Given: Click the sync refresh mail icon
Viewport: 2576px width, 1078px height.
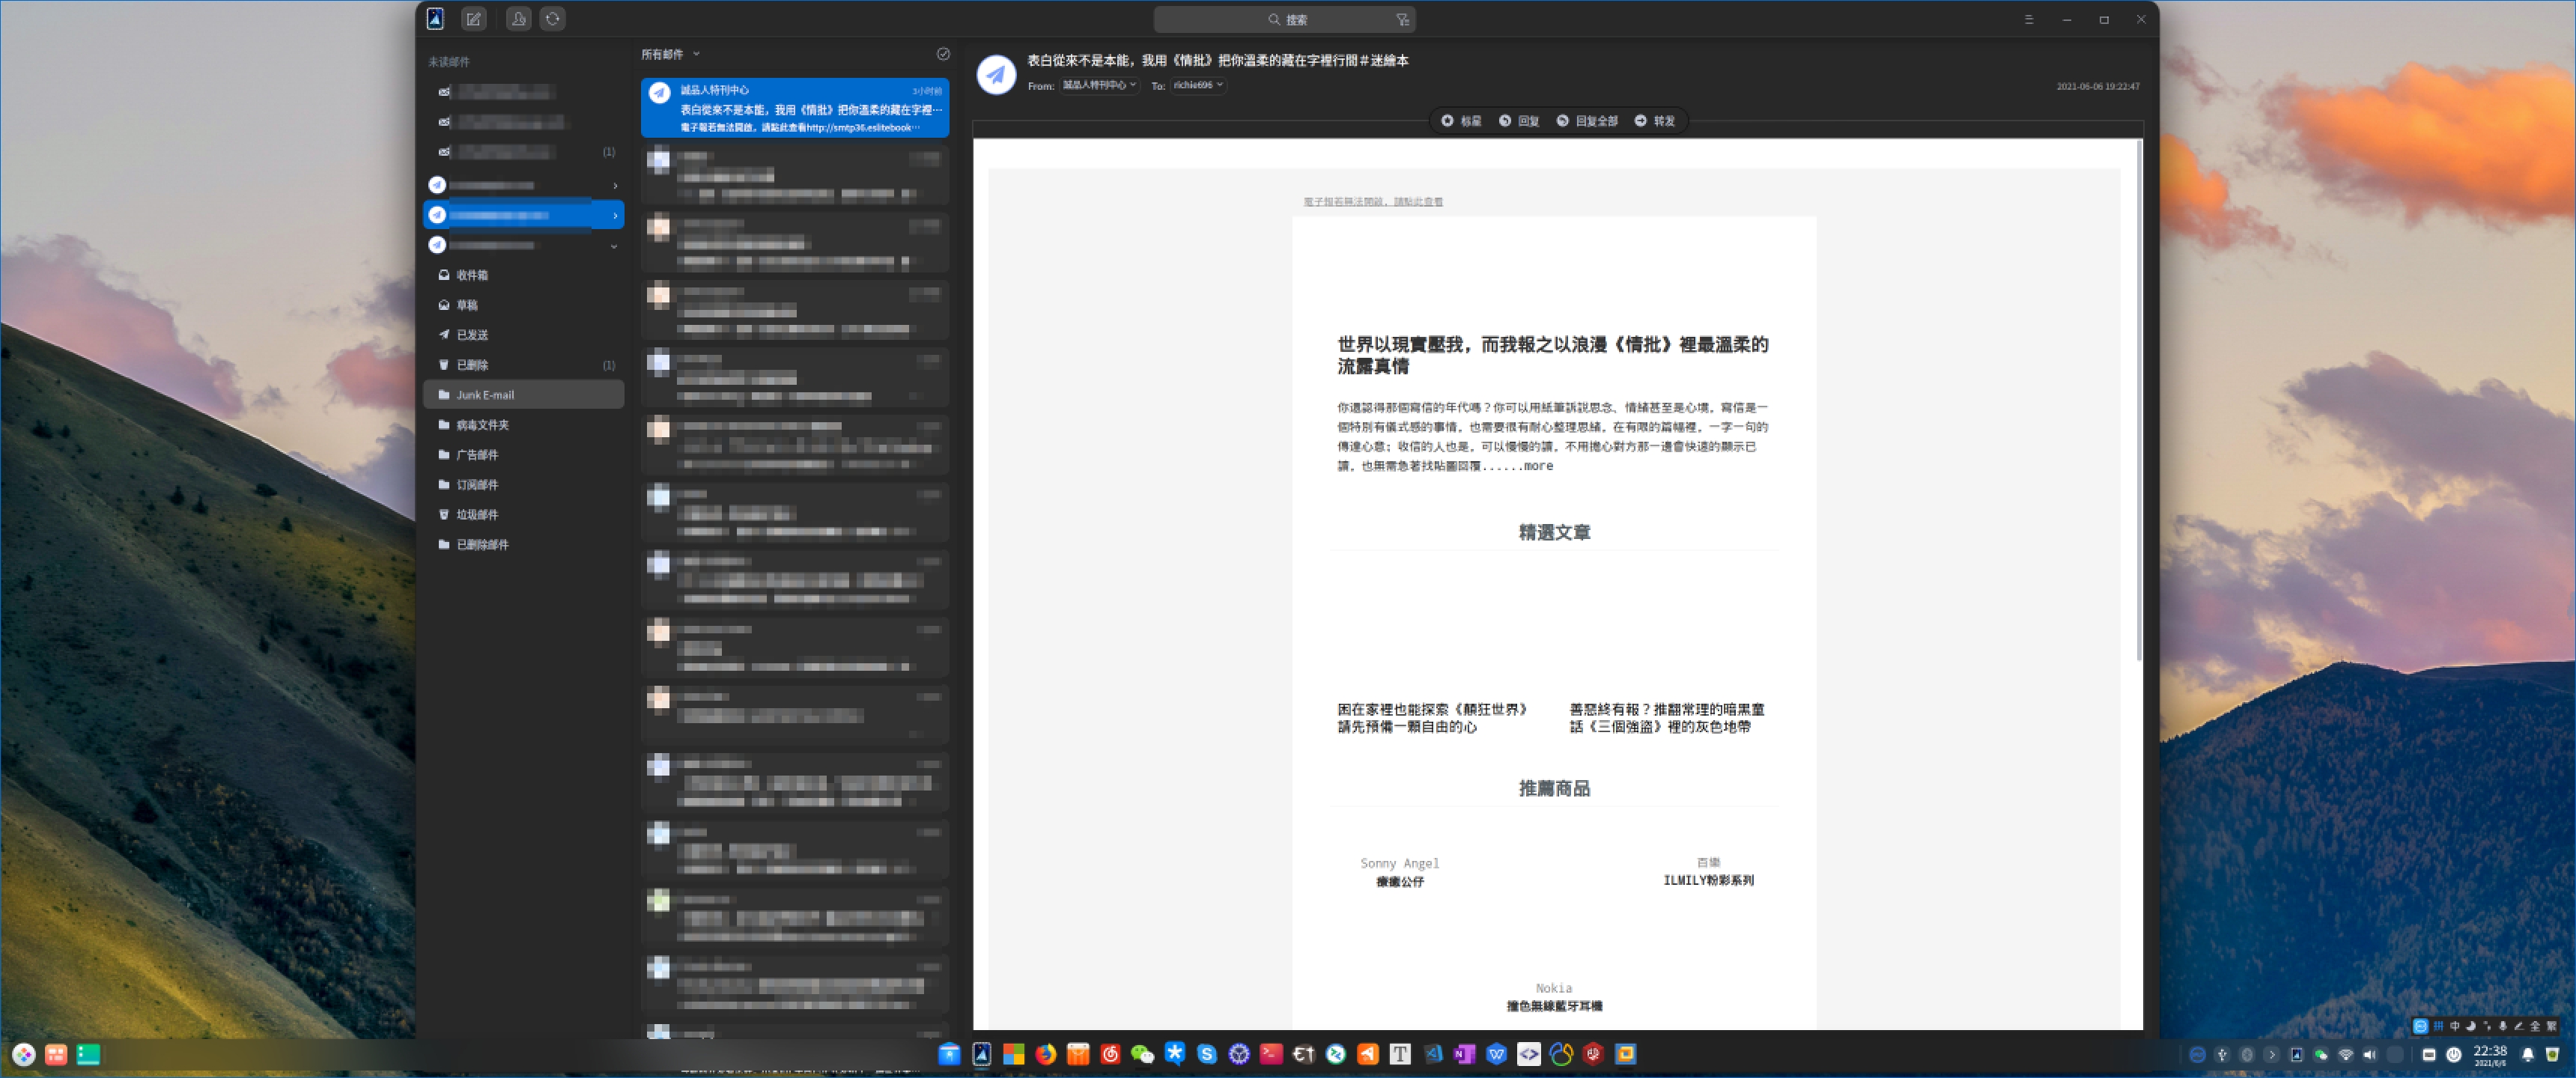Looking at the screenshot, I should [552, 19].
